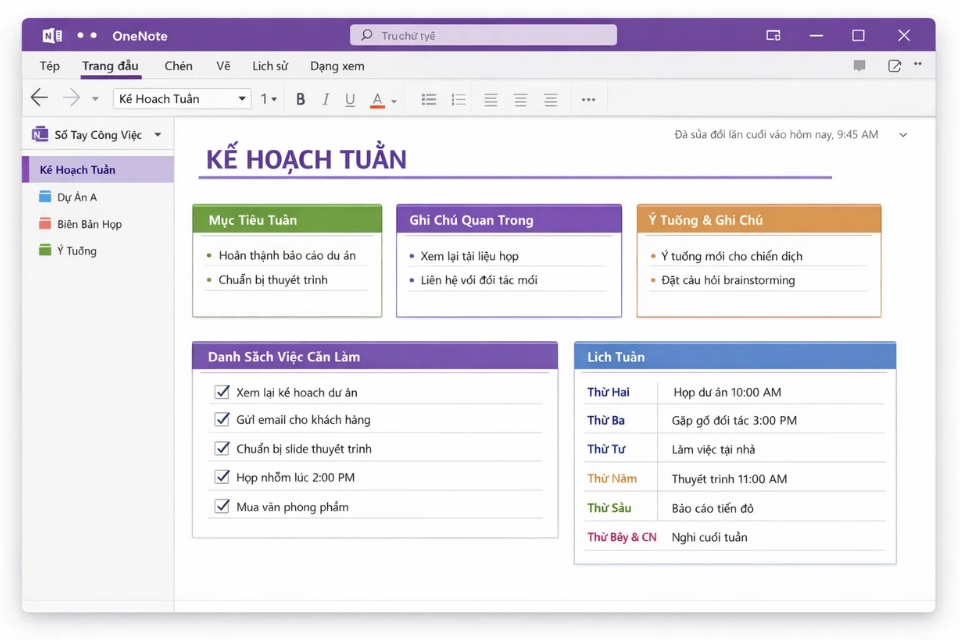
Task: Apply bold formatting with the B icon
Action: (x=300, y=98)
